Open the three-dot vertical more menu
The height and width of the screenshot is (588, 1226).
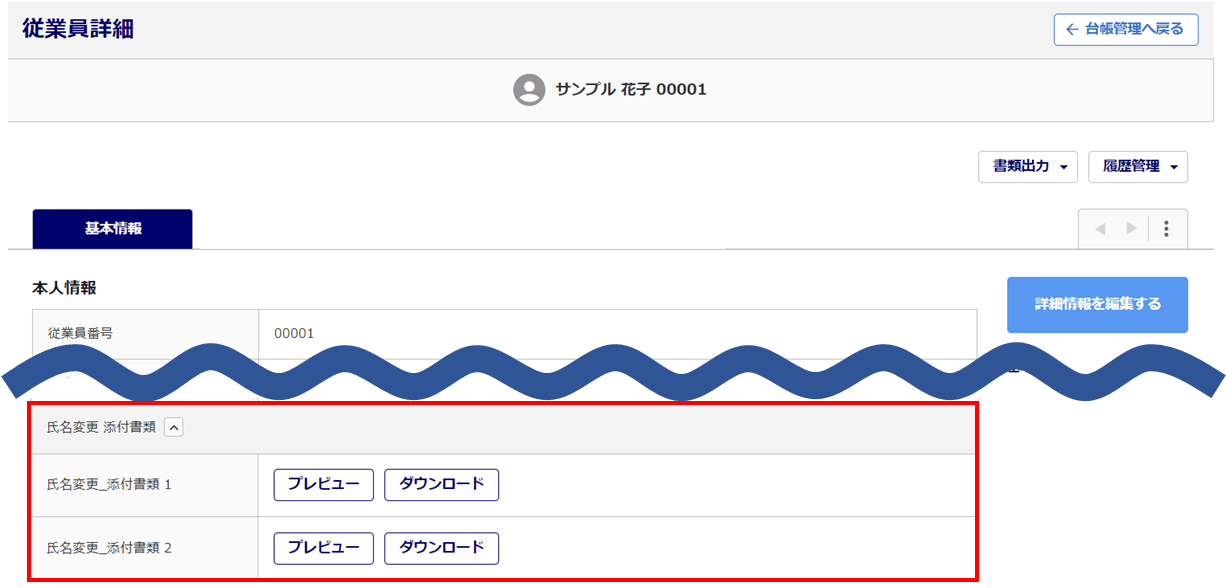coord(1166,229)
